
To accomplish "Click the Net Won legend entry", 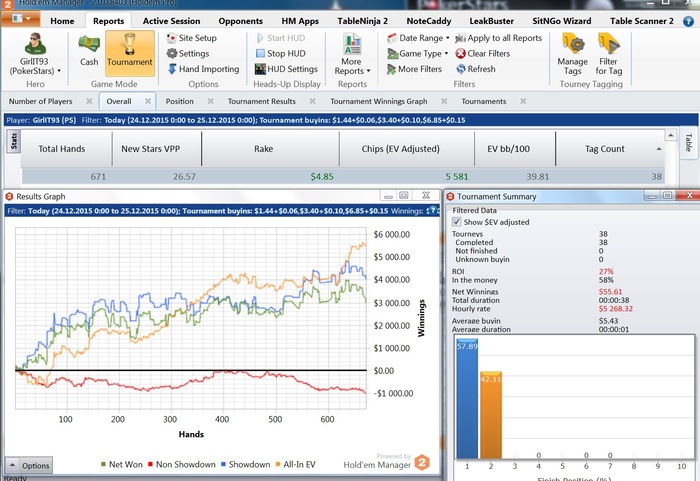I will (122, 464).
